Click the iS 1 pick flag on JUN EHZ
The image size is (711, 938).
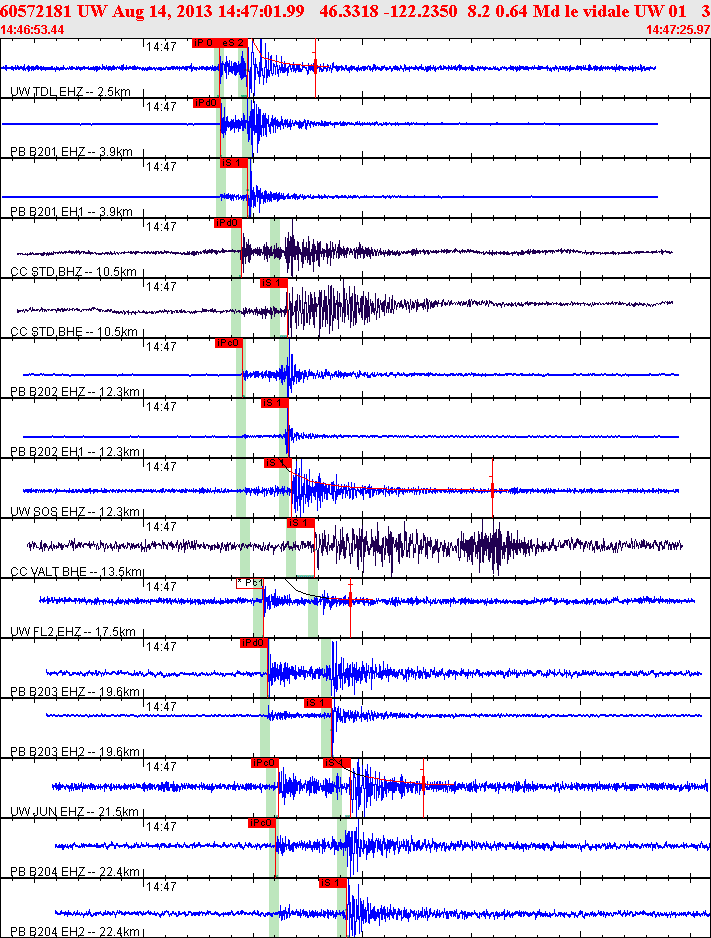coord(337,763)
